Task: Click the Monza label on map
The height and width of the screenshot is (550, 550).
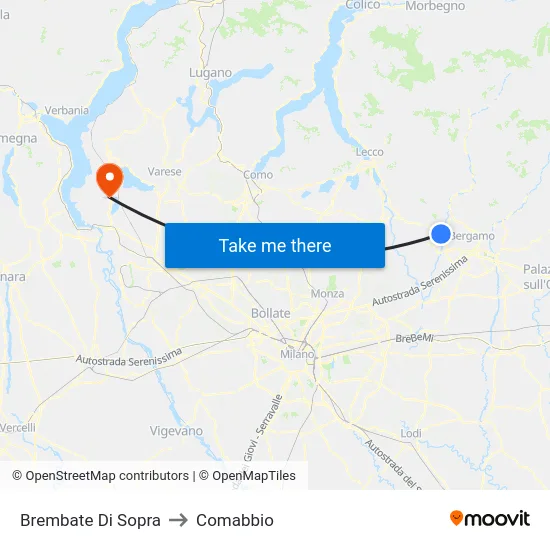Action: coord(327,294)
